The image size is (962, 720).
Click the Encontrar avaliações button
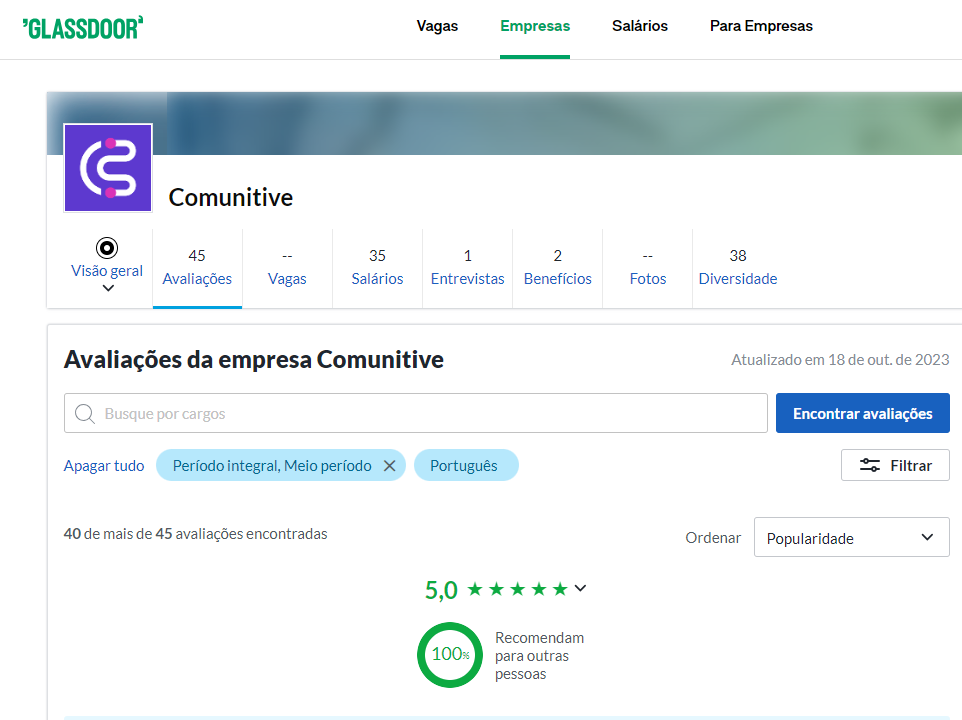863,413
